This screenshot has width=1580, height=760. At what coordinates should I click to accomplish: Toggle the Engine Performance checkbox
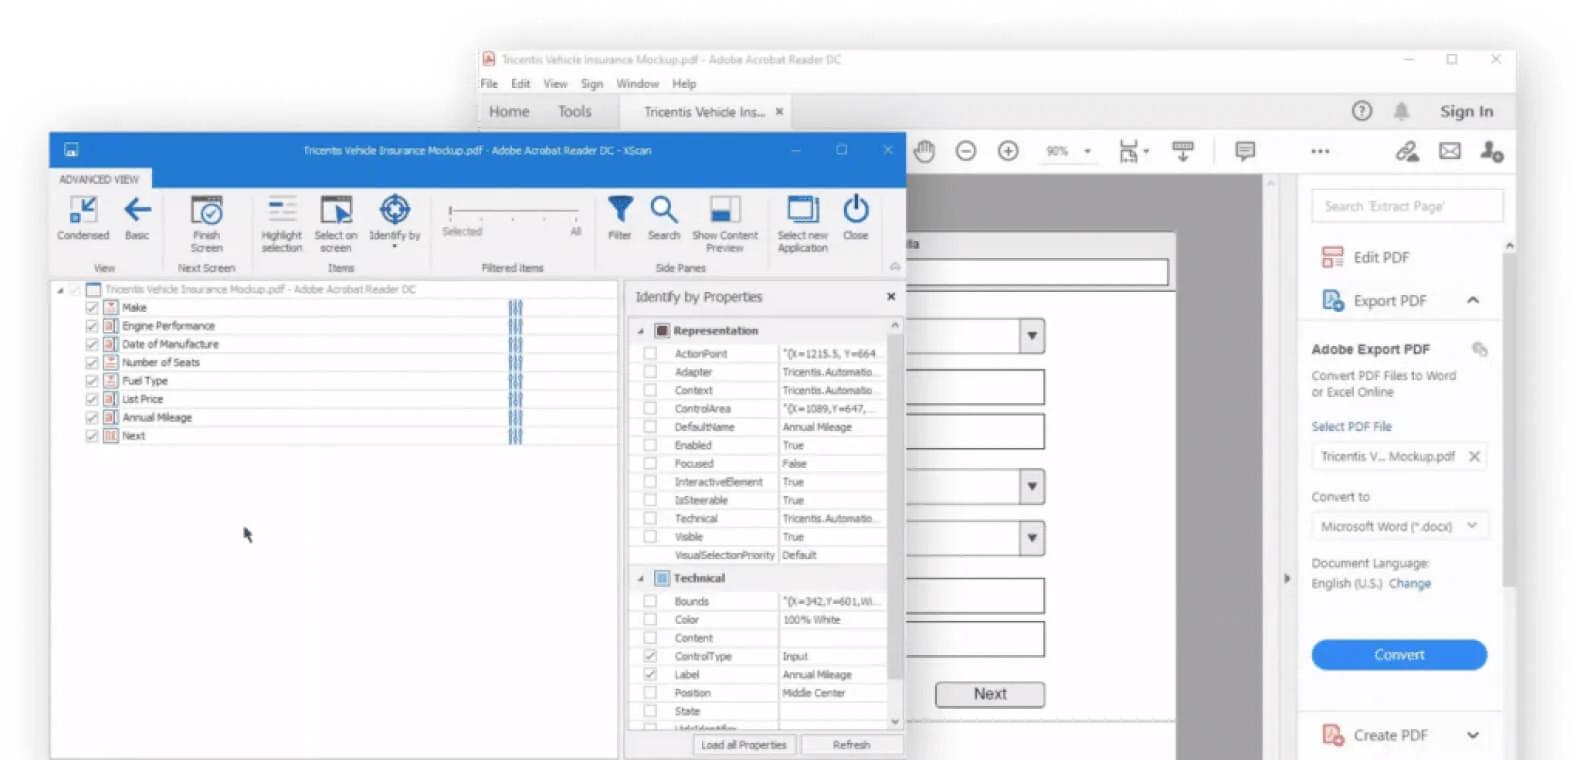pos(92,326)
